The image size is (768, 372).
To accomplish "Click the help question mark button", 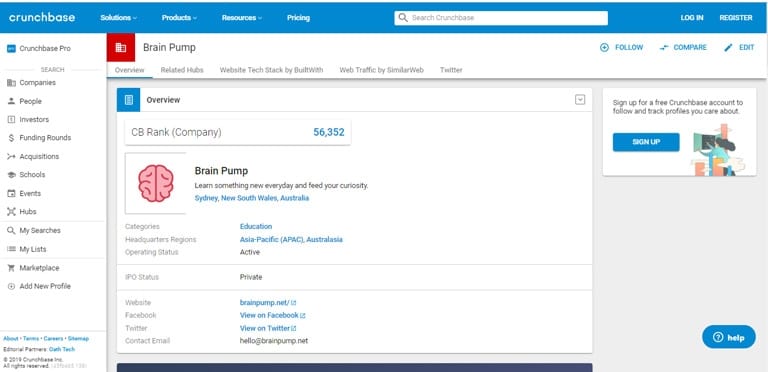I will (x=729, y=337).
